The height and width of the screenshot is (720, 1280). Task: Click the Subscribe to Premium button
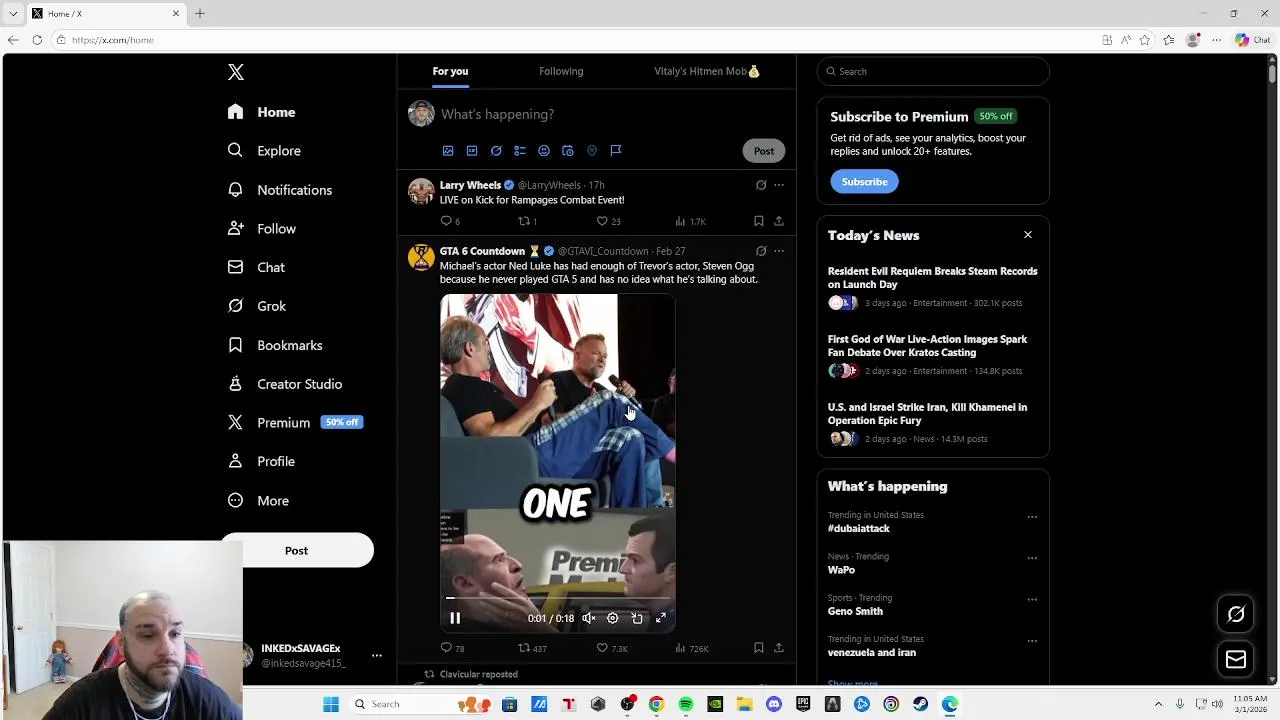click(864, 182)
